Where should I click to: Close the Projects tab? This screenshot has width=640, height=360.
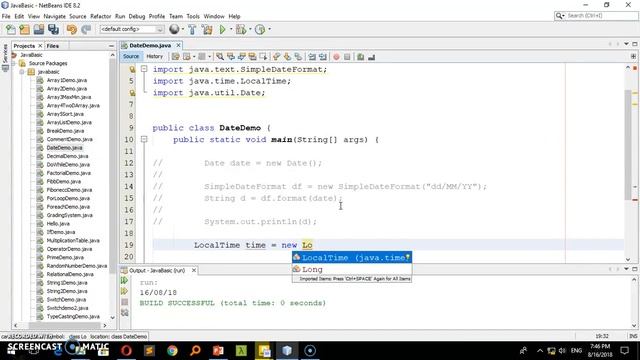[40, 46]
